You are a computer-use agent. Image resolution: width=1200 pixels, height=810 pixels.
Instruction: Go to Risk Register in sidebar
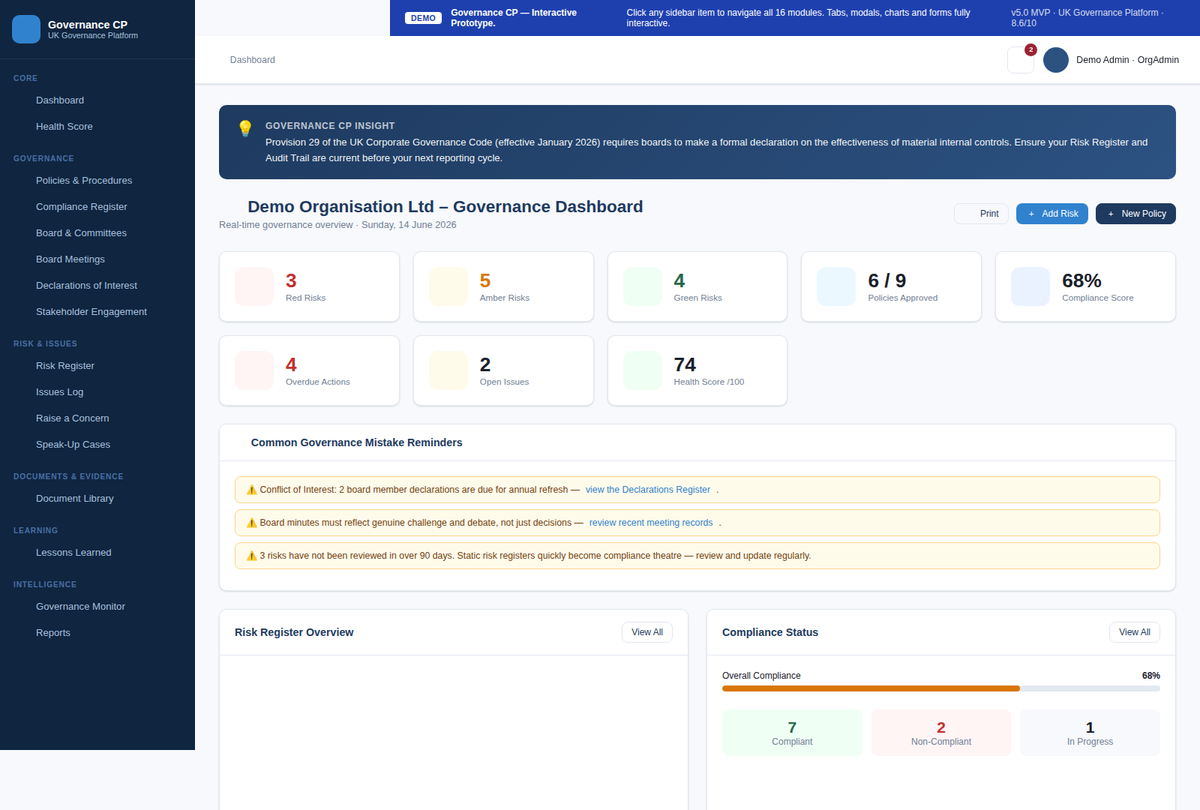tap(97, 366)
